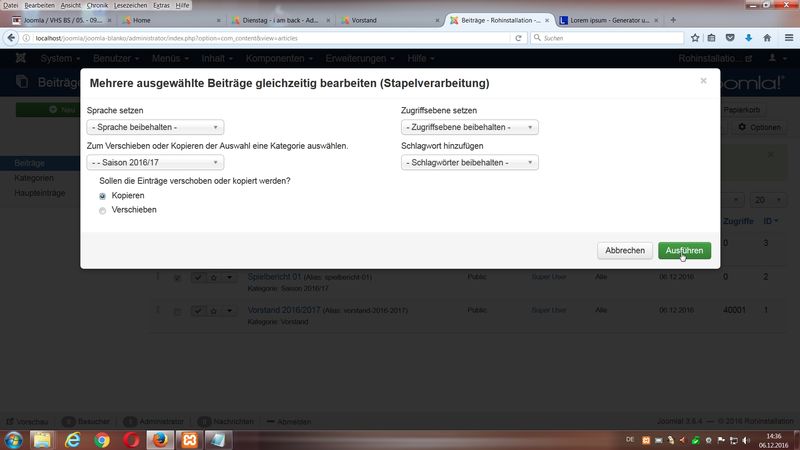Open the Erweiterungen dropdown in Joomla
The width and height of the screenshot is (800, 450).
[360, 59]
